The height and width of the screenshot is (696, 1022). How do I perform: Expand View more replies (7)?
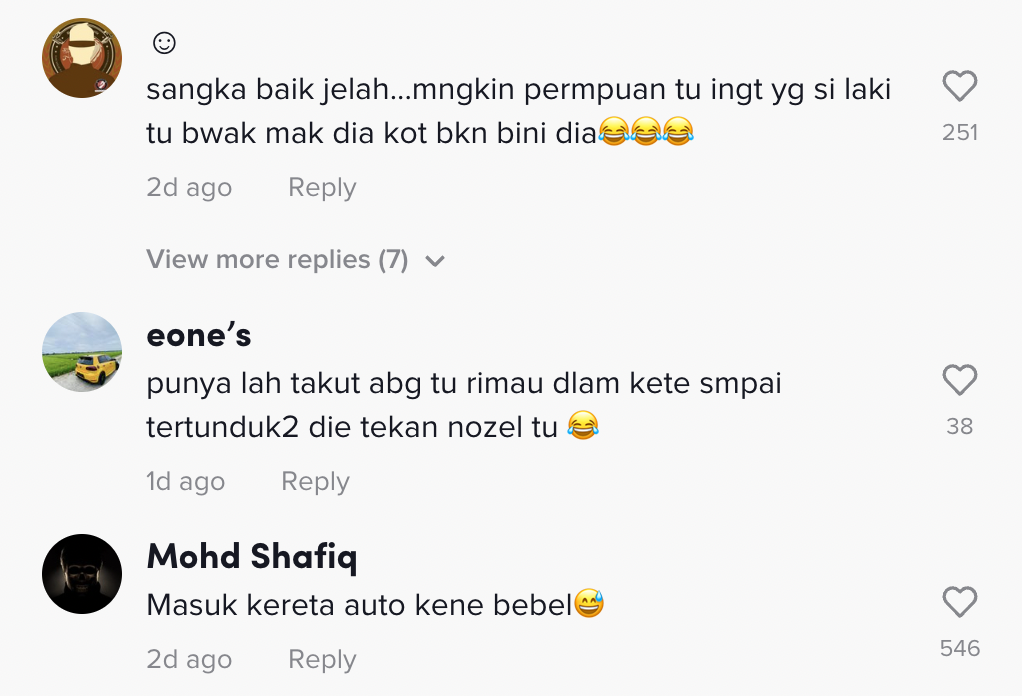(x=277, y=260)
